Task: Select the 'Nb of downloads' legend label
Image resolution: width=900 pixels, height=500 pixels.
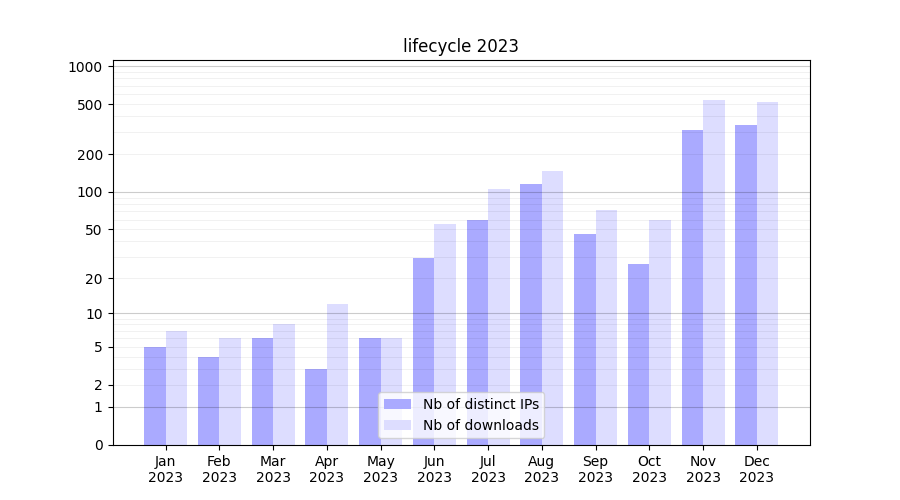Action: (480, 425)
